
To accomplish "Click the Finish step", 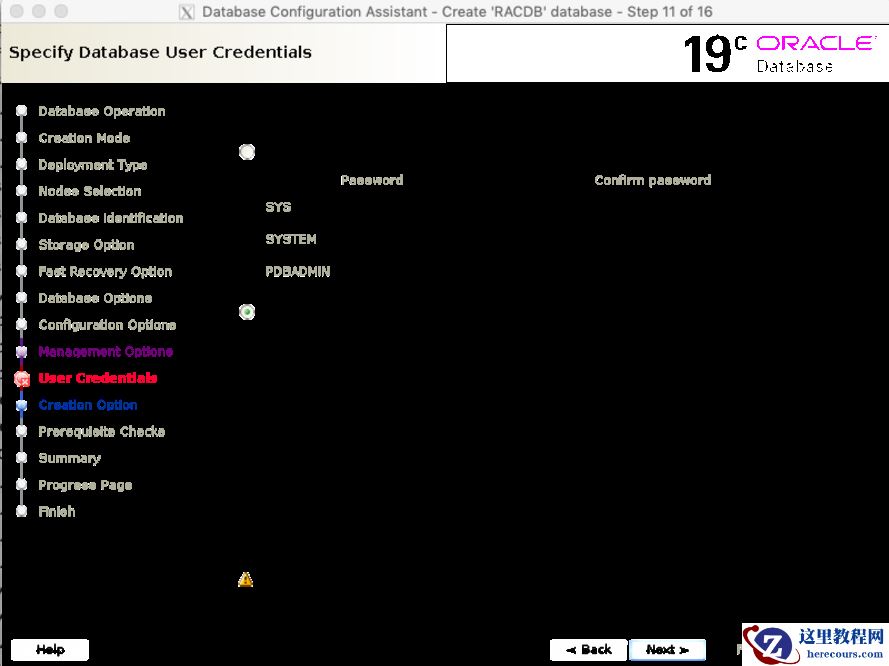I will (x=57, y=511).
